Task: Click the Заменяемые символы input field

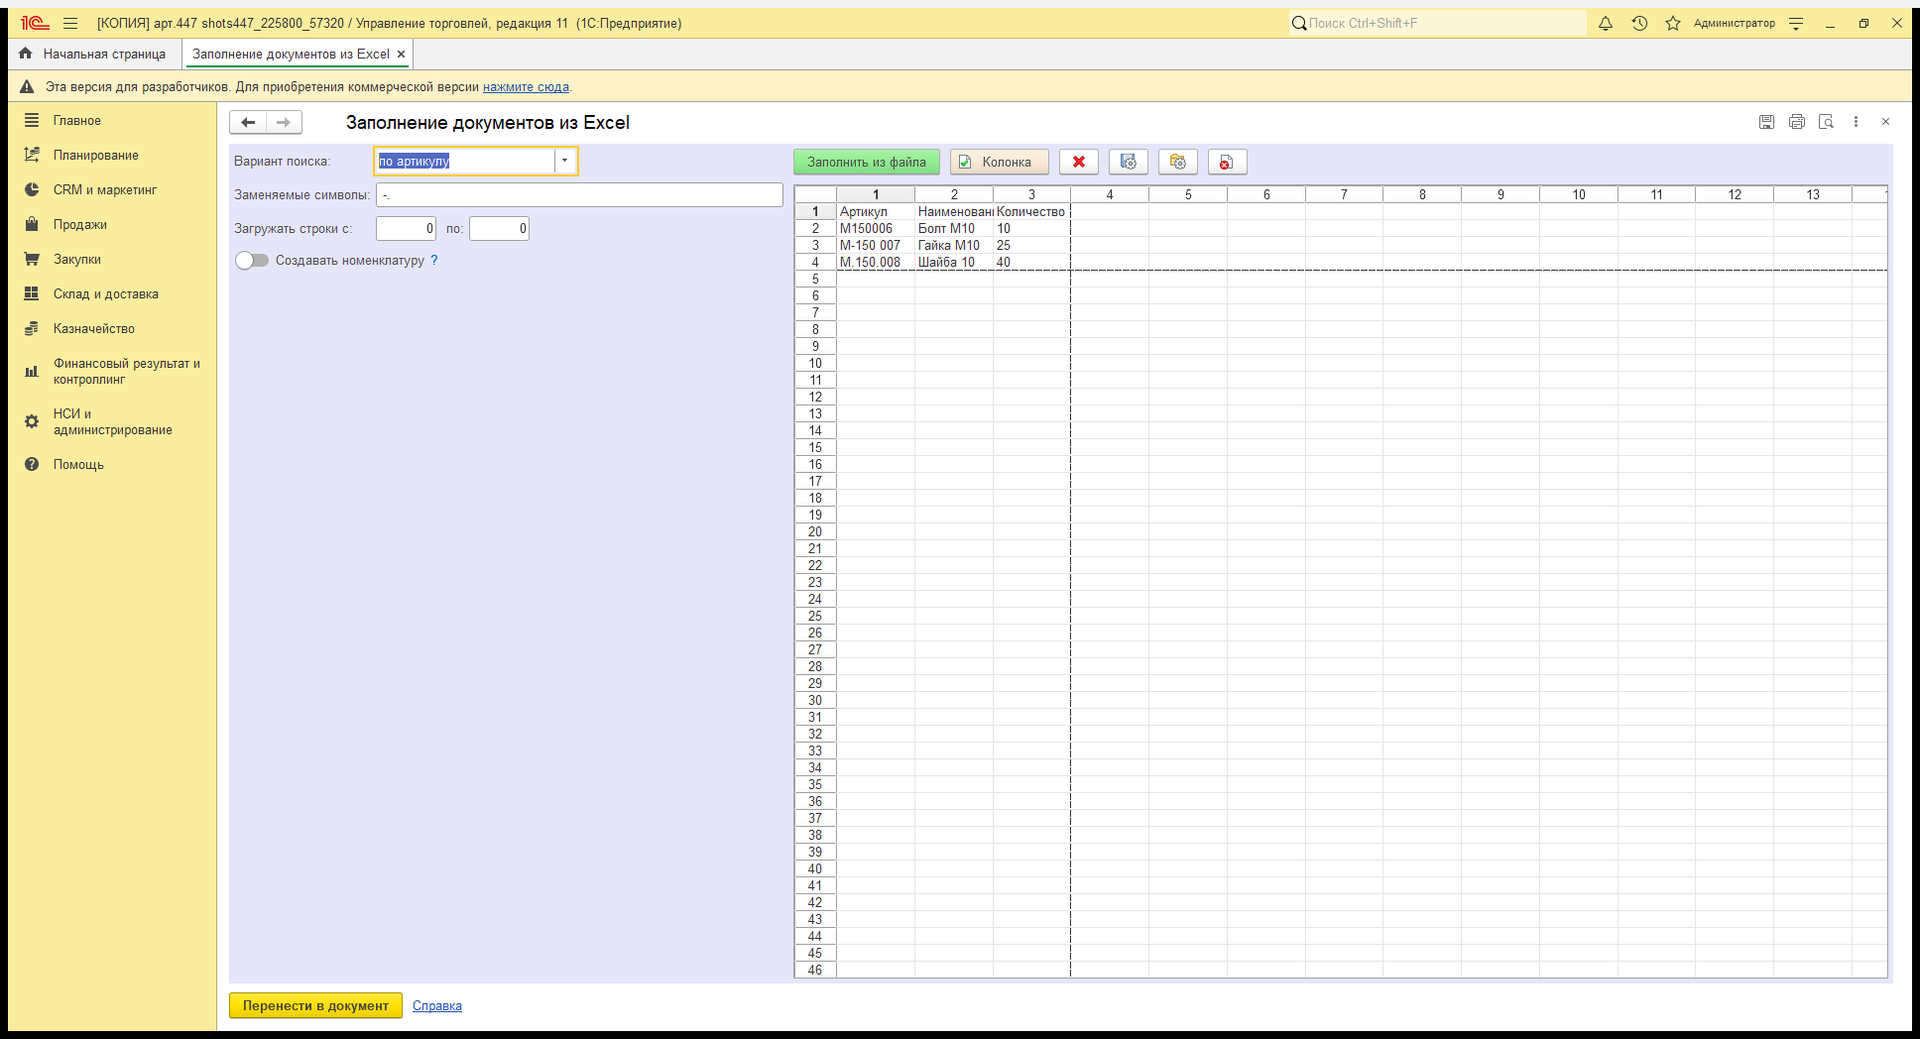Action: 579,195
